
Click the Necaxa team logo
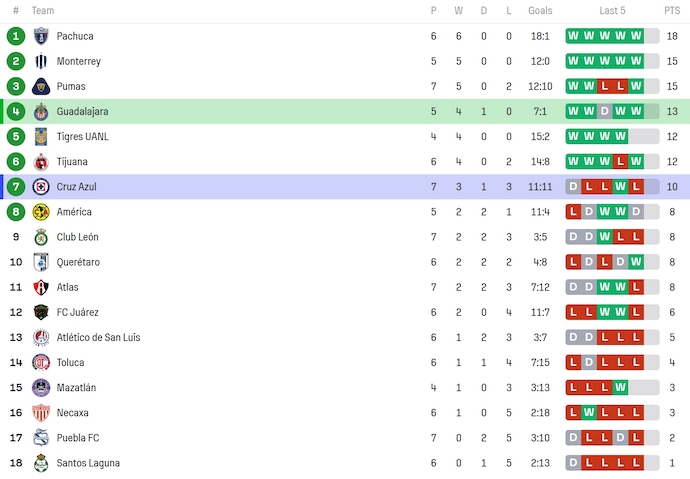pos(41,412)
